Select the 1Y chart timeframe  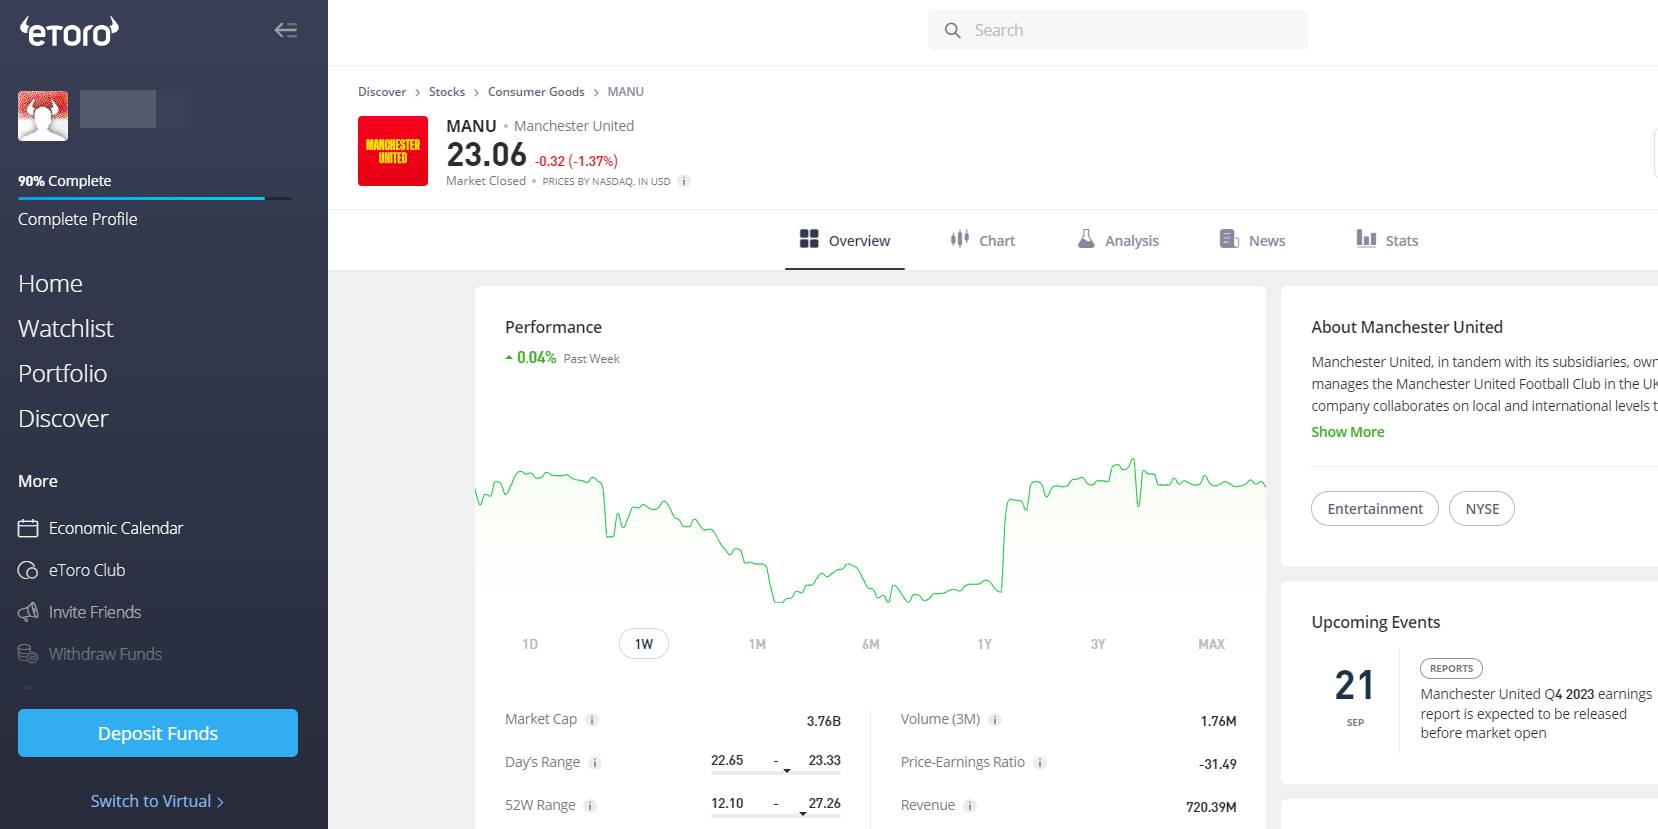coord(984,644)
